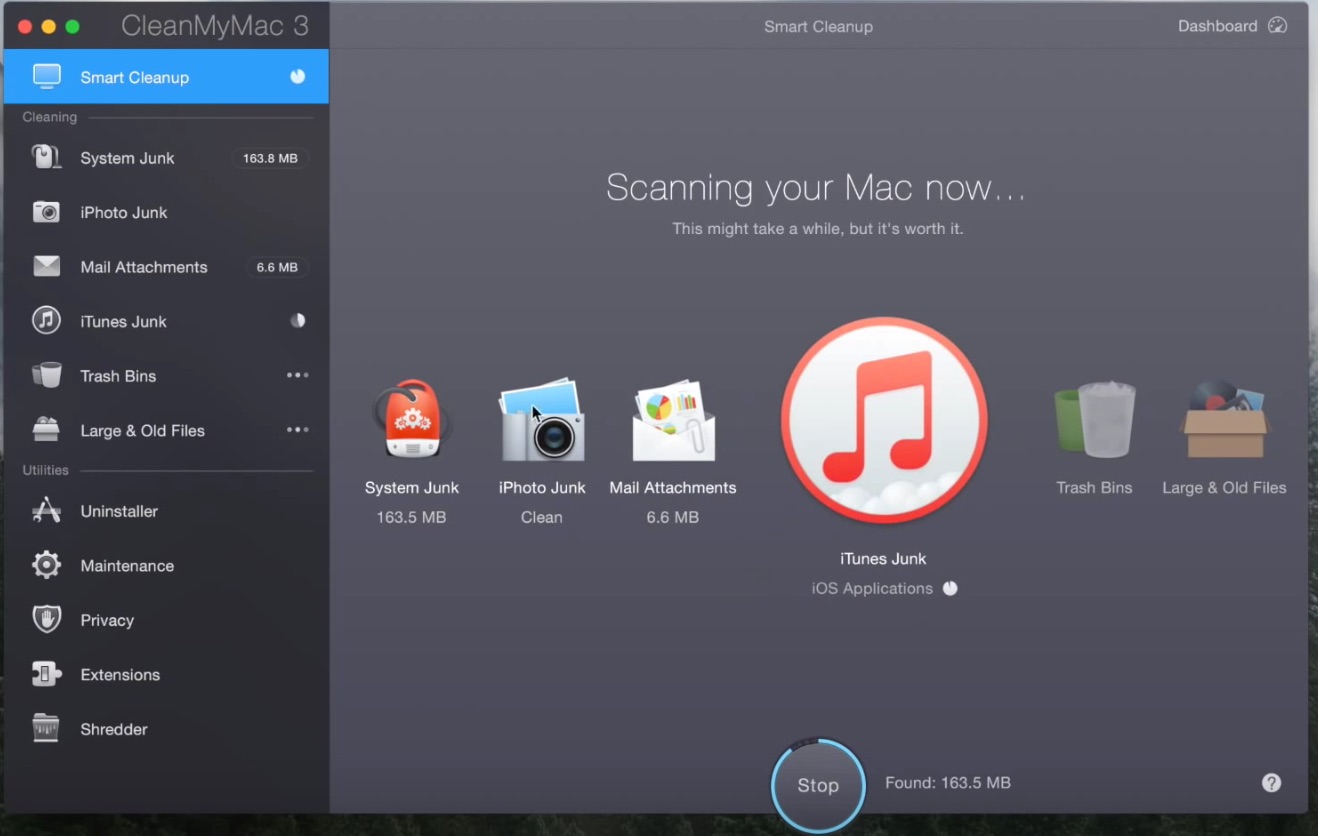1318x836 pixels.
Task: Open the Maintenance gear sidebar icon
Action: (46, 566)
